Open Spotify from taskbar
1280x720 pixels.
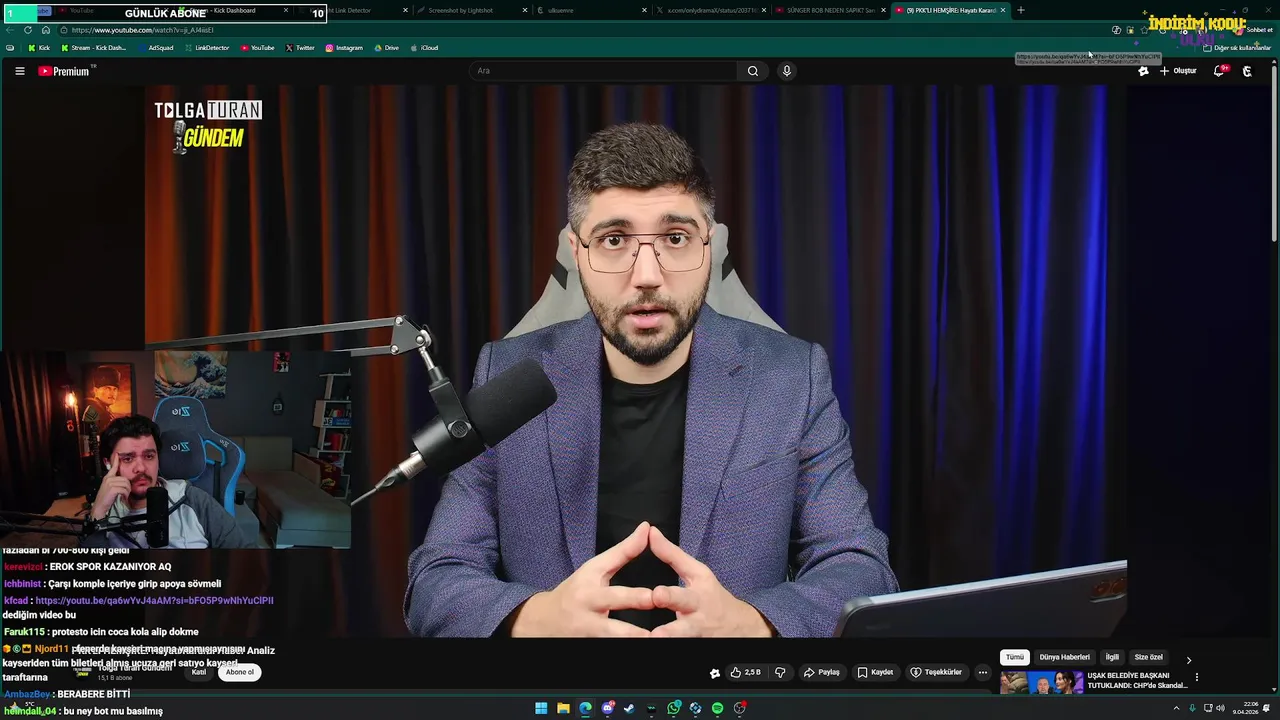(717, 708)
